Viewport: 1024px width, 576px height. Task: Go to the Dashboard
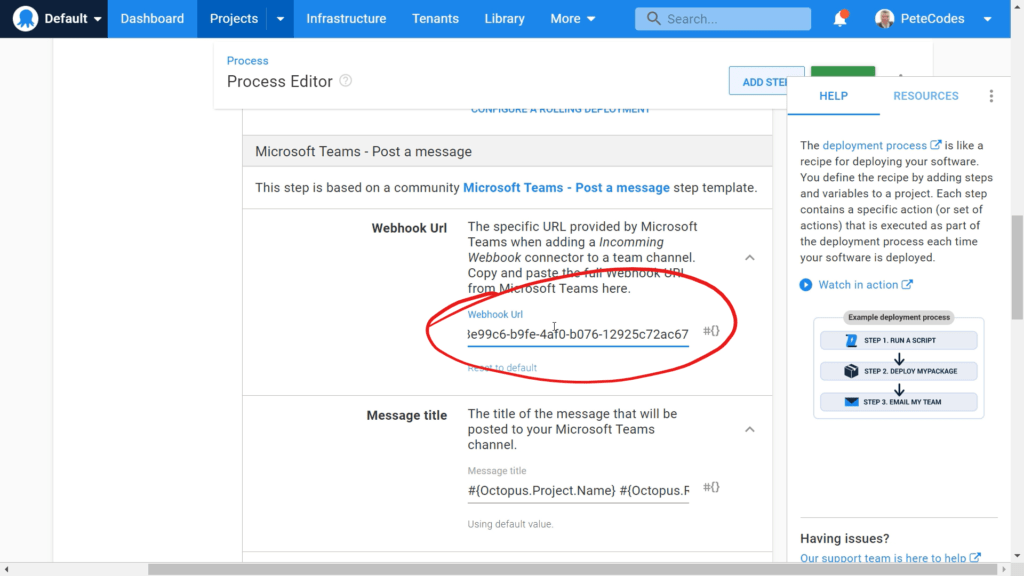(x=152, y=18)
